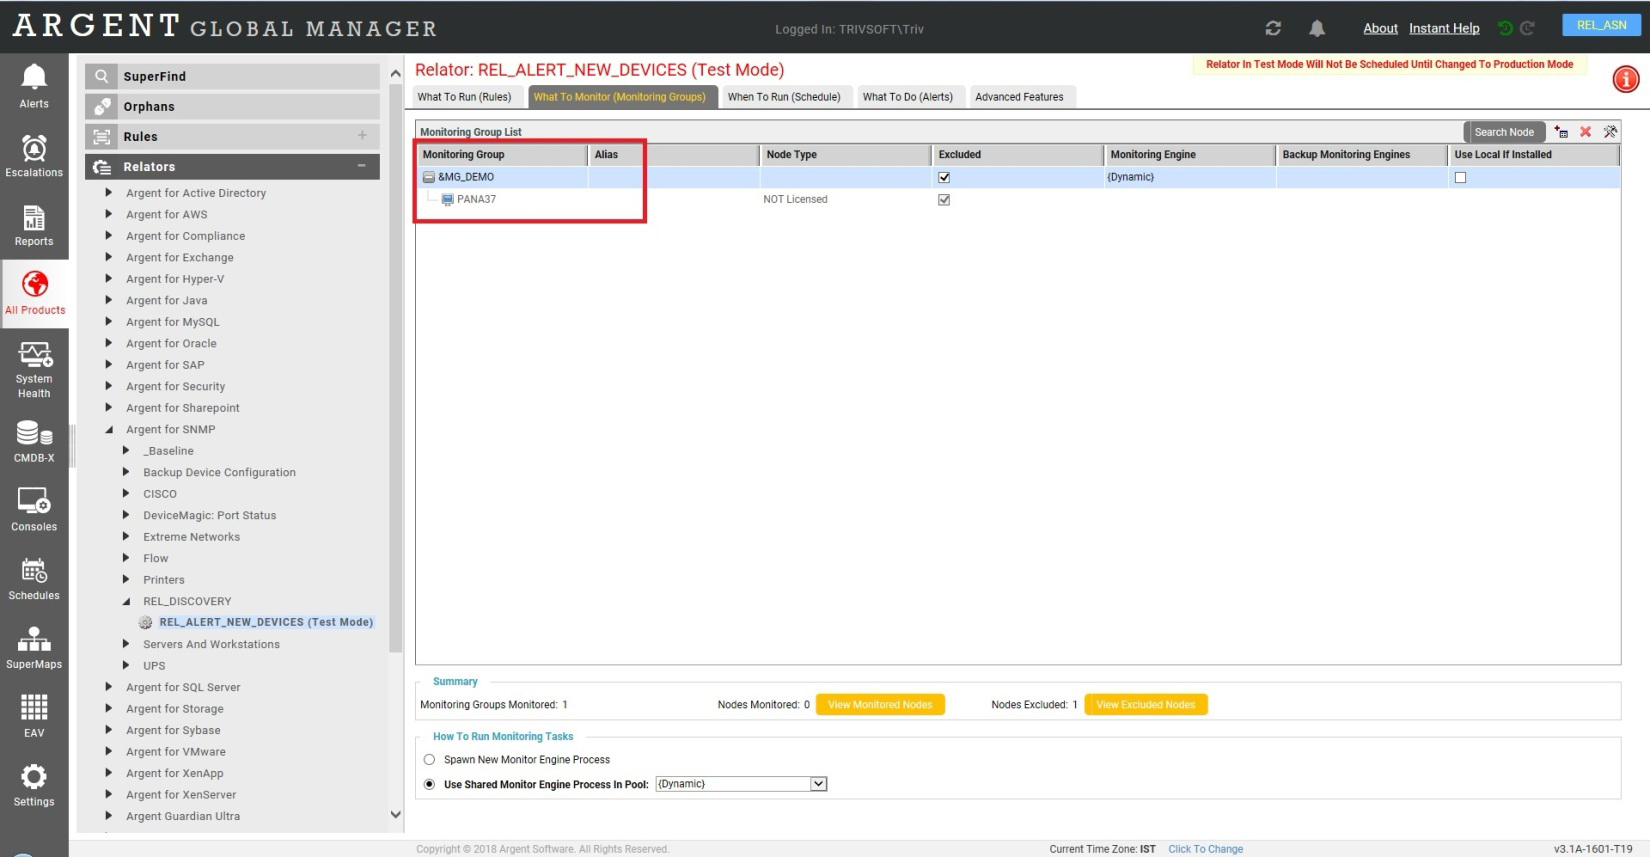Toggle Excluded checkbox for &MG_DEMO
The width and height of the screenshot is (1650, 857).
[944, 177]
